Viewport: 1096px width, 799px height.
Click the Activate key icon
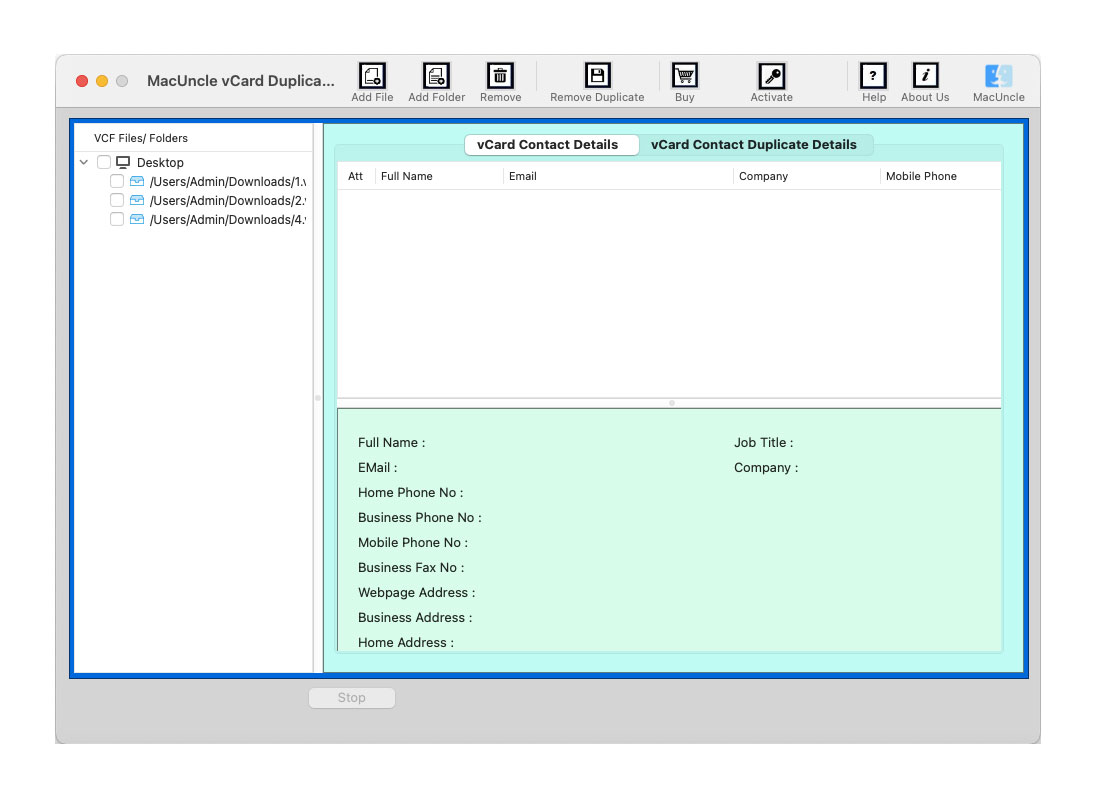770,75
